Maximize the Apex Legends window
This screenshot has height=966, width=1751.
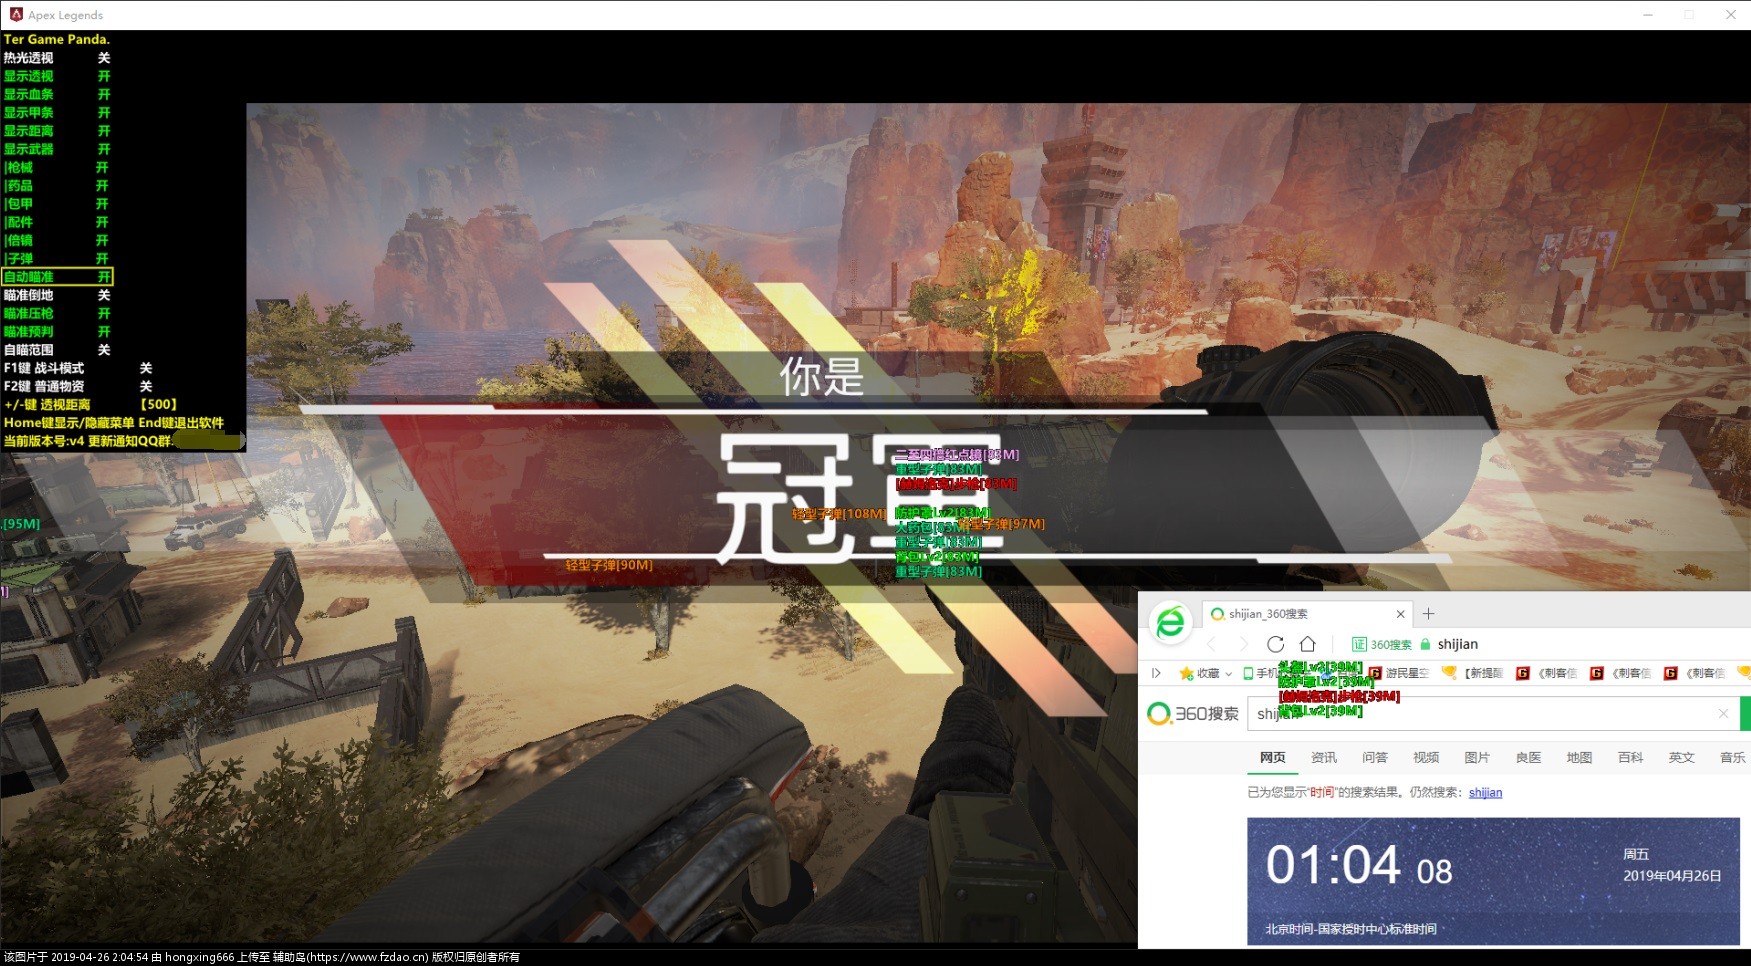tap(1689, 15)
